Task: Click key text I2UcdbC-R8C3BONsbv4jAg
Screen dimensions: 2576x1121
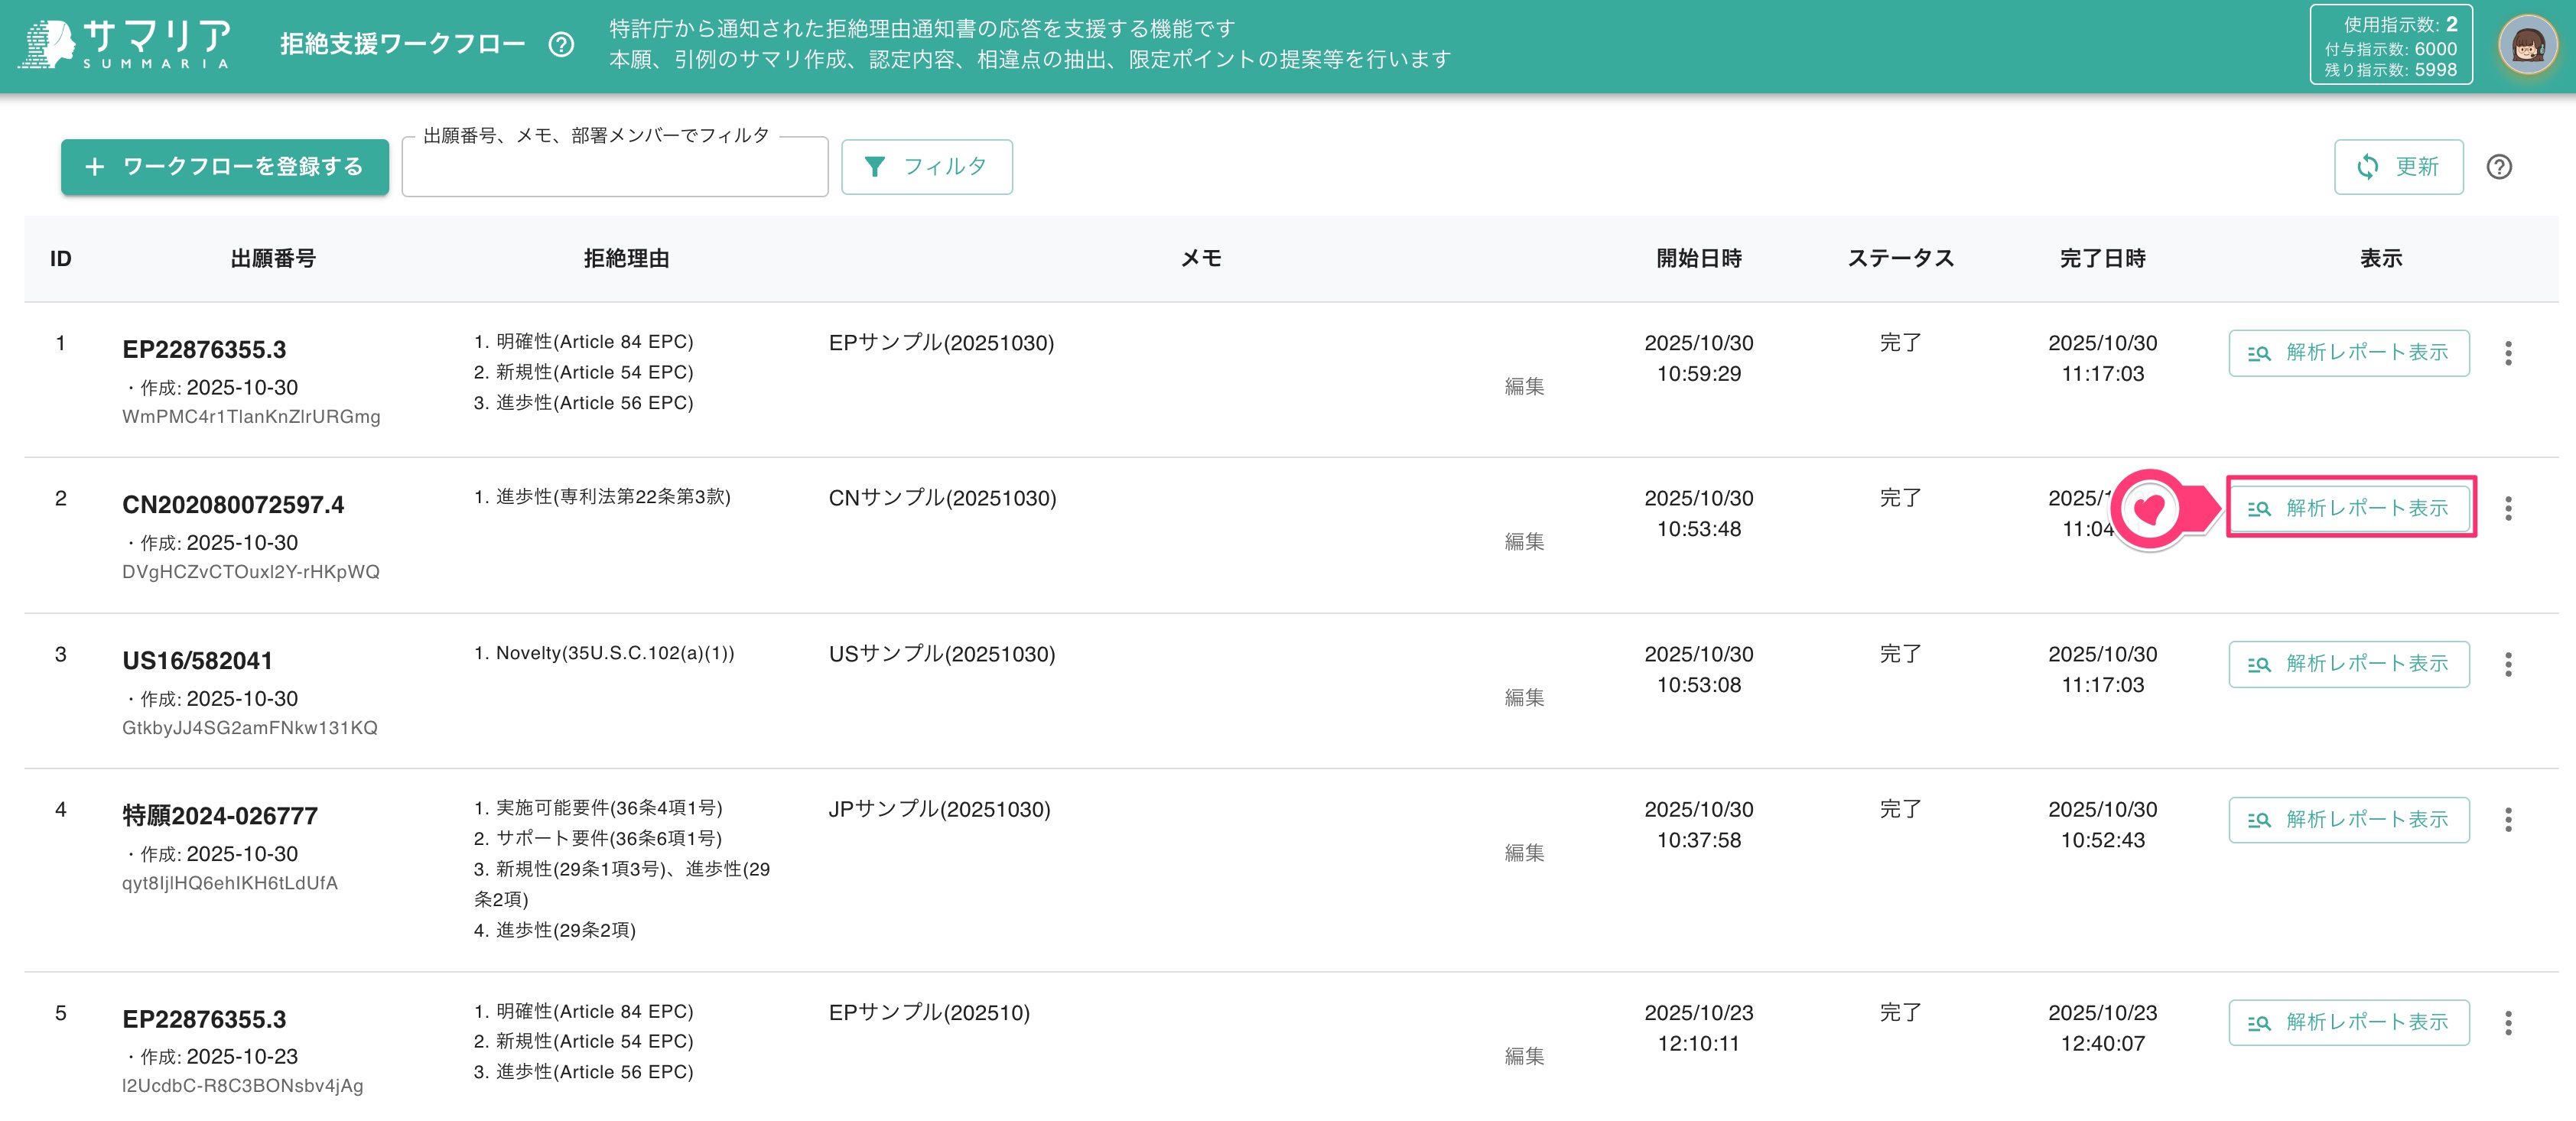Action: coord(243,1087)
